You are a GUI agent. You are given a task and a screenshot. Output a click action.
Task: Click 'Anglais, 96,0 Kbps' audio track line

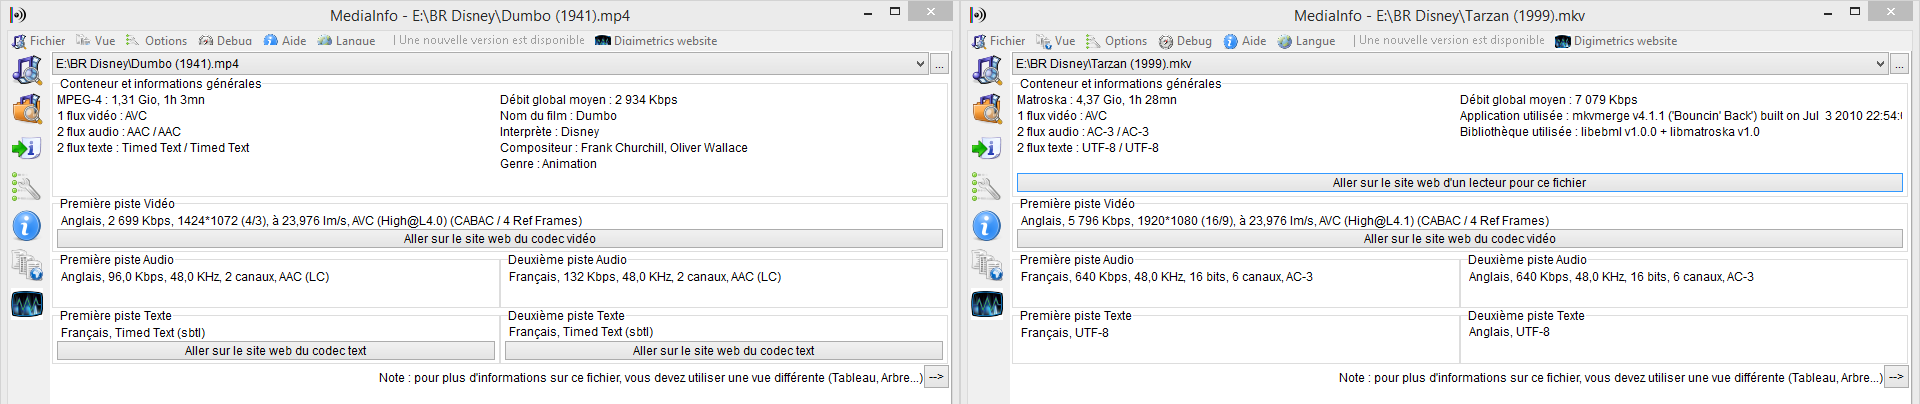coord(195,277)
